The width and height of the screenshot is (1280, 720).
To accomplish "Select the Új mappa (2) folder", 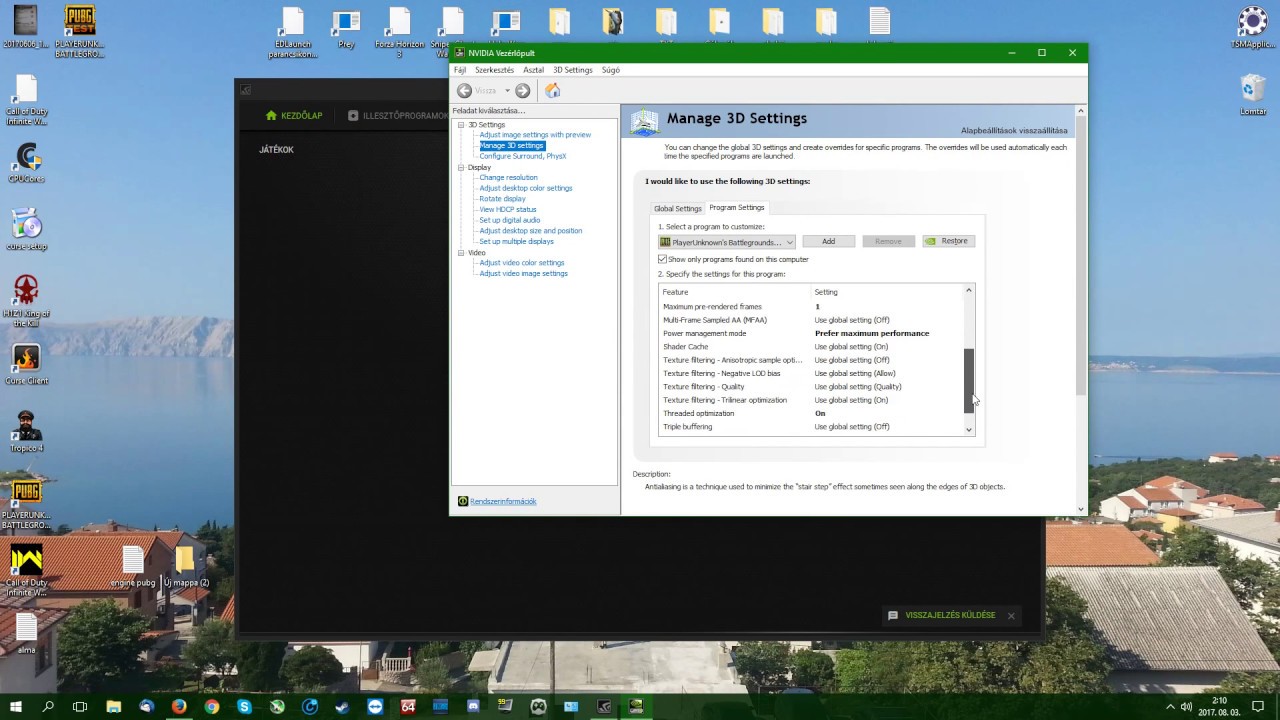I will [186, 567].
